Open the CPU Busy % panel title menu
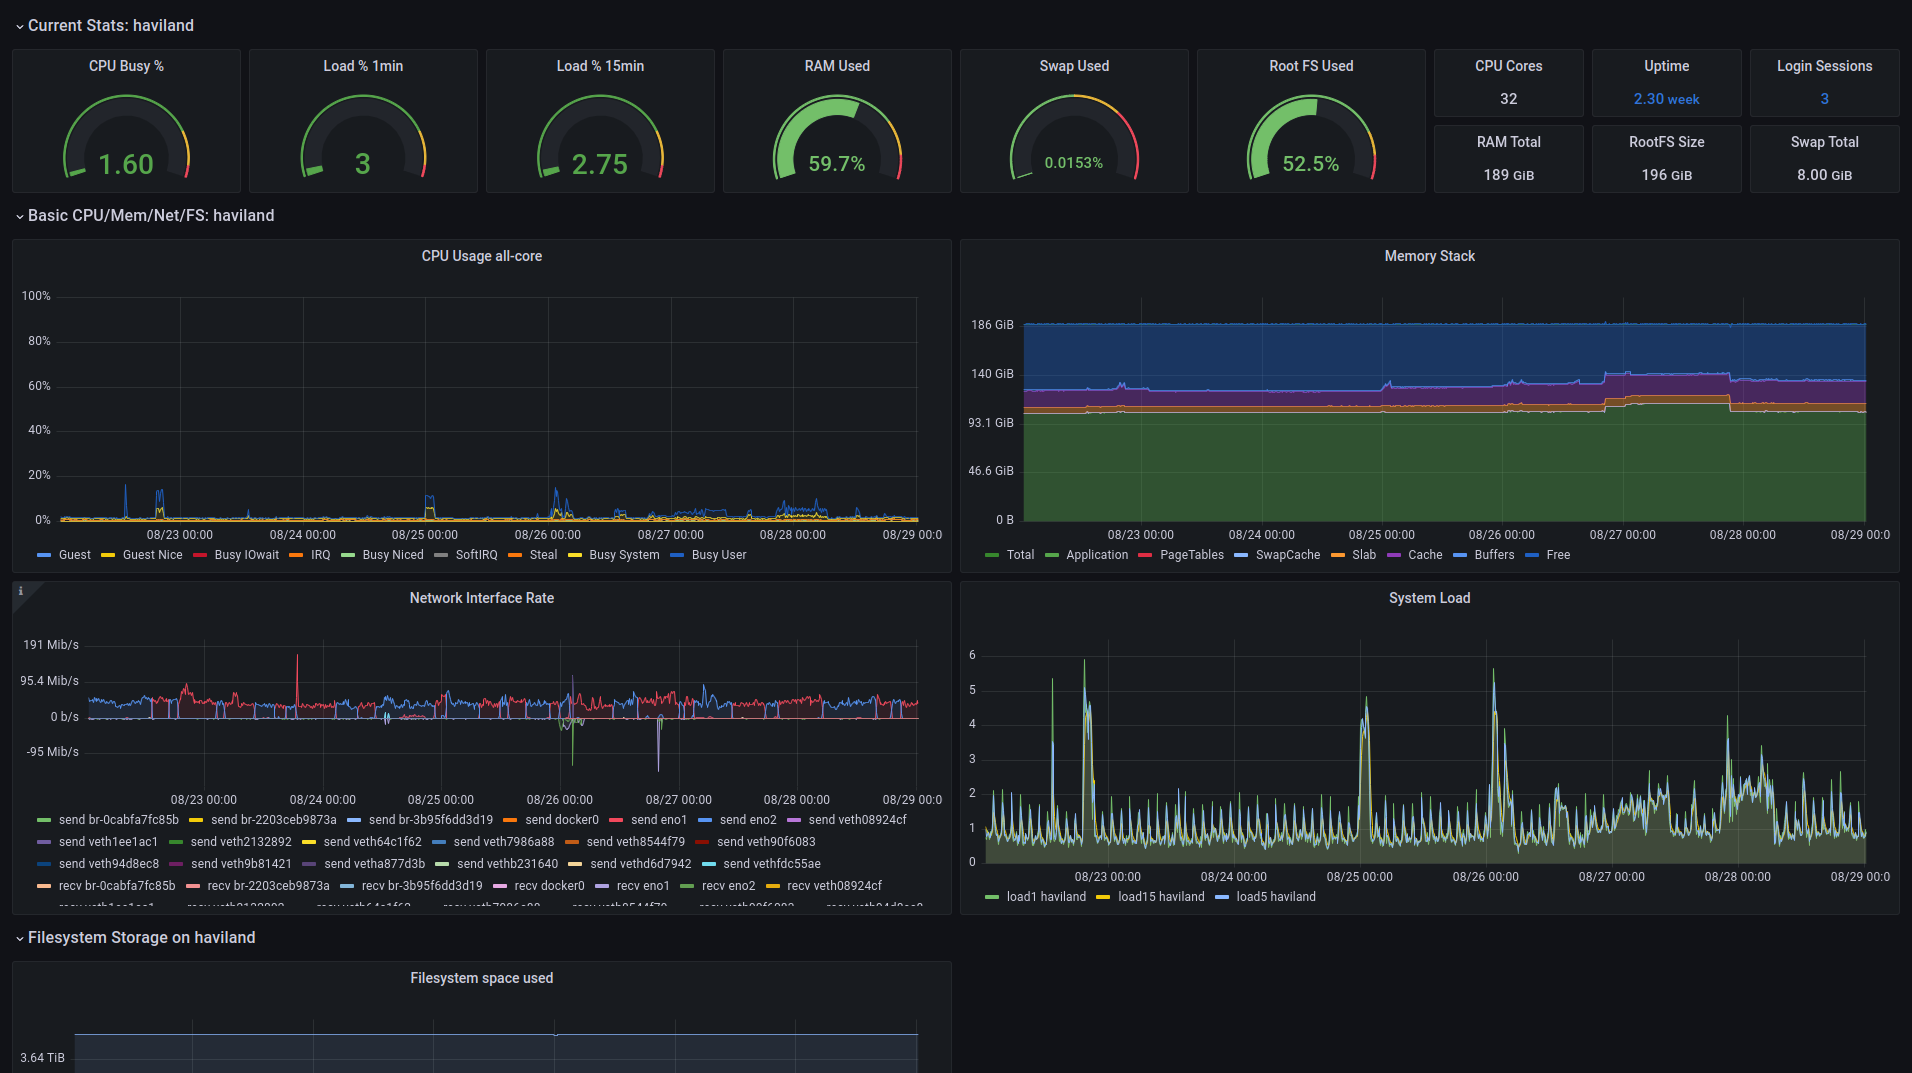1912x1073 pixels. click(126, 66)
